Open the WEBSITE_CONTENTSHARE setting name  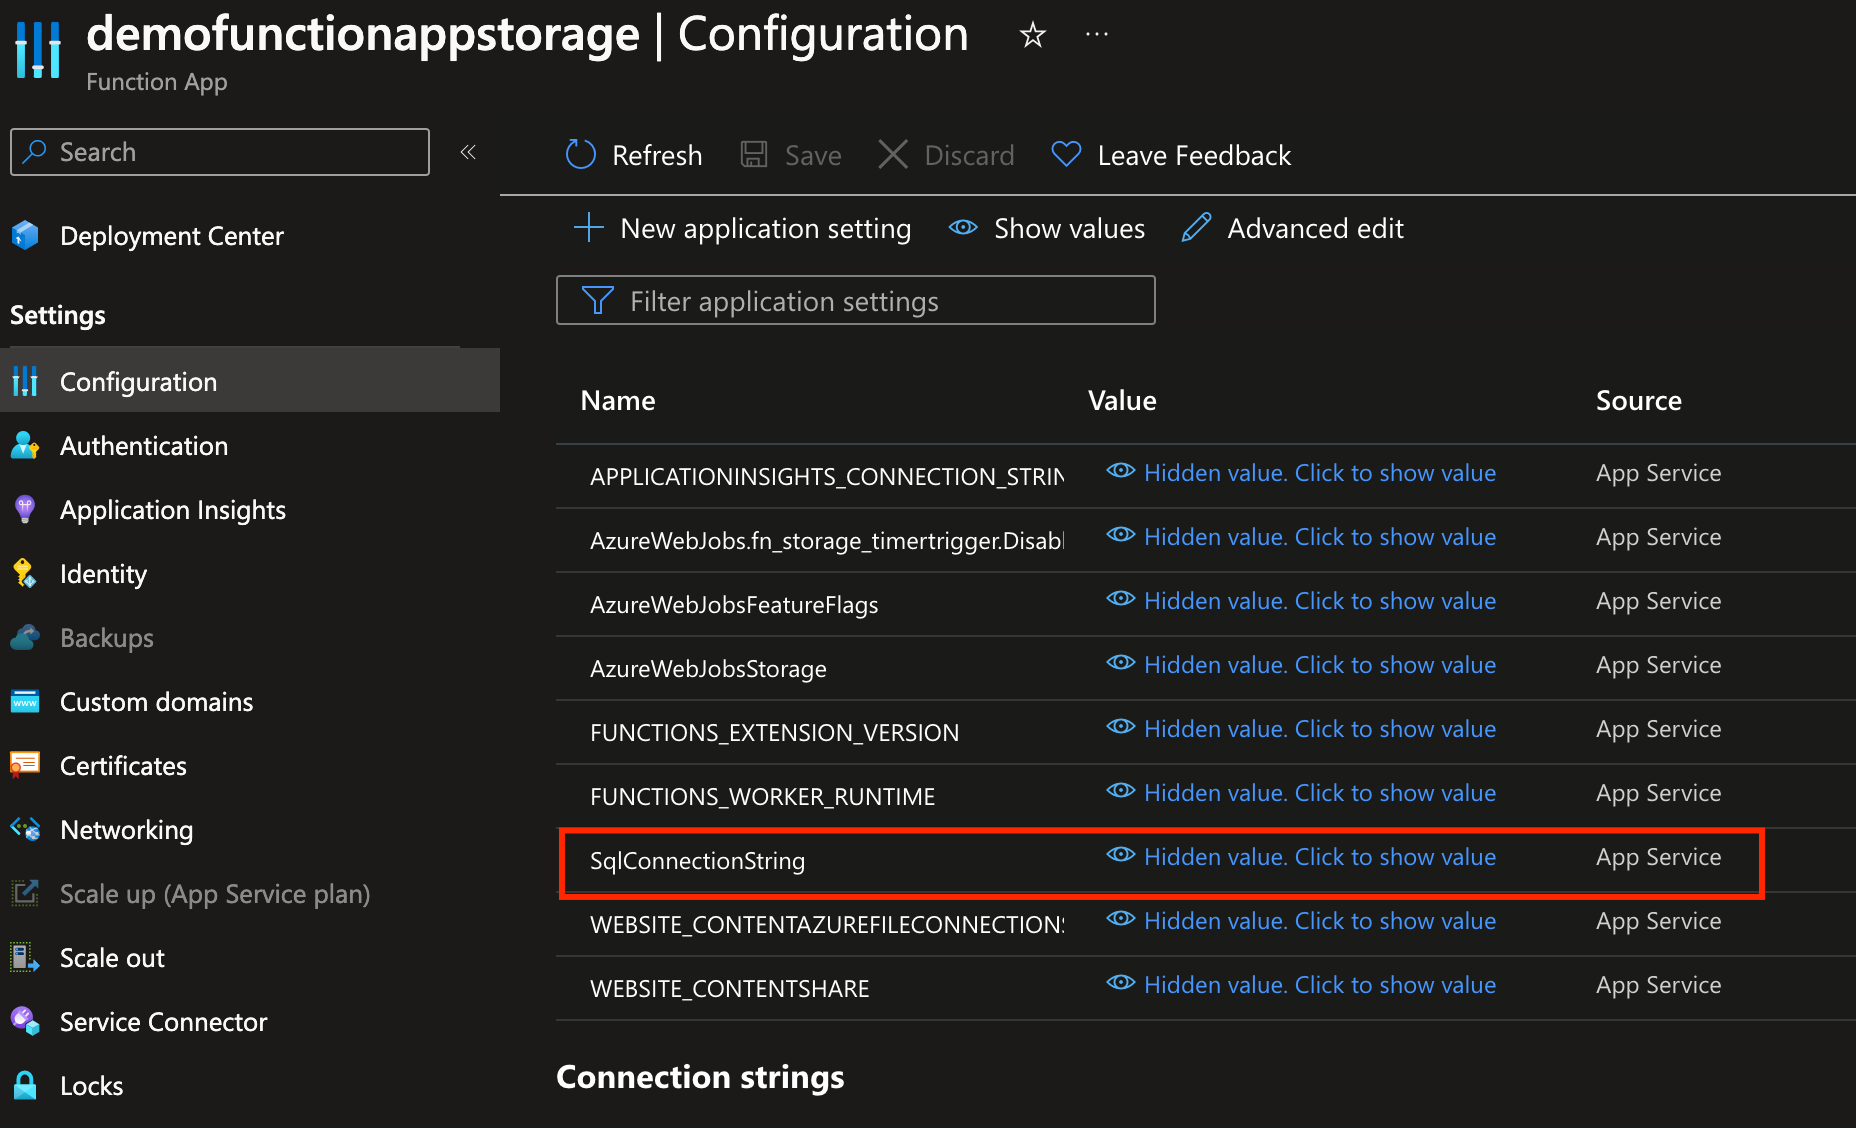point(730,989)
